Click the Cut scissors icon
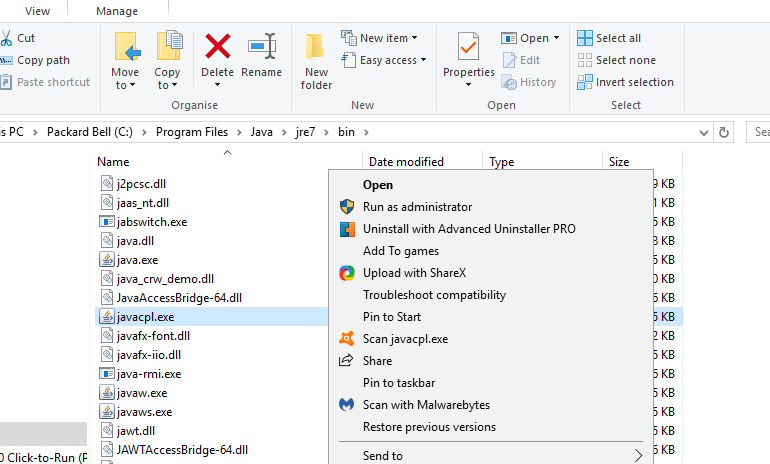This screenshot has height=464, width=770. tap(6, 38)
